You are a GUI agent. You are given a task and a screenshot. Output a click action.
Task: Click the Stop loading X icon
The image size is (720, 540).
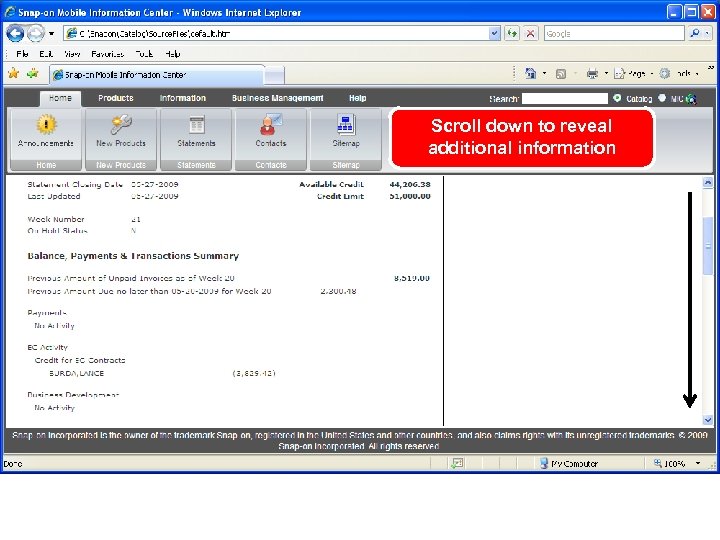[531, 33]
